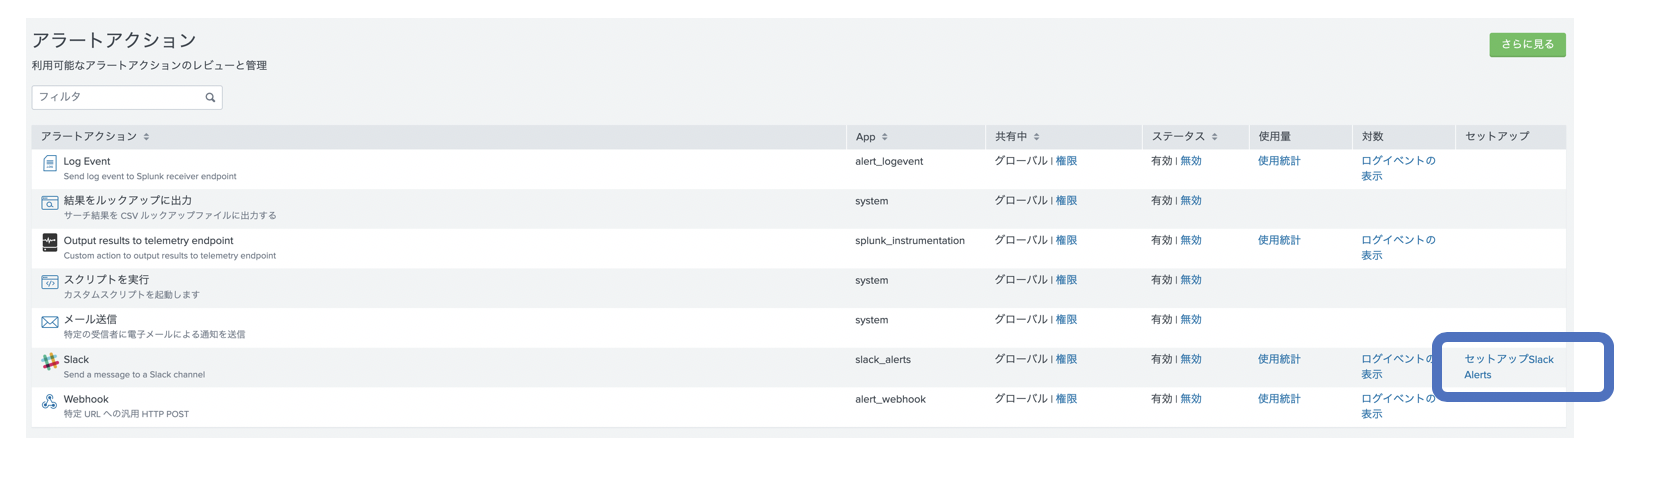Viewport: 1654px width, 480px height.
Task: Click the Log Event action icon
Action: tap(50, 163)
